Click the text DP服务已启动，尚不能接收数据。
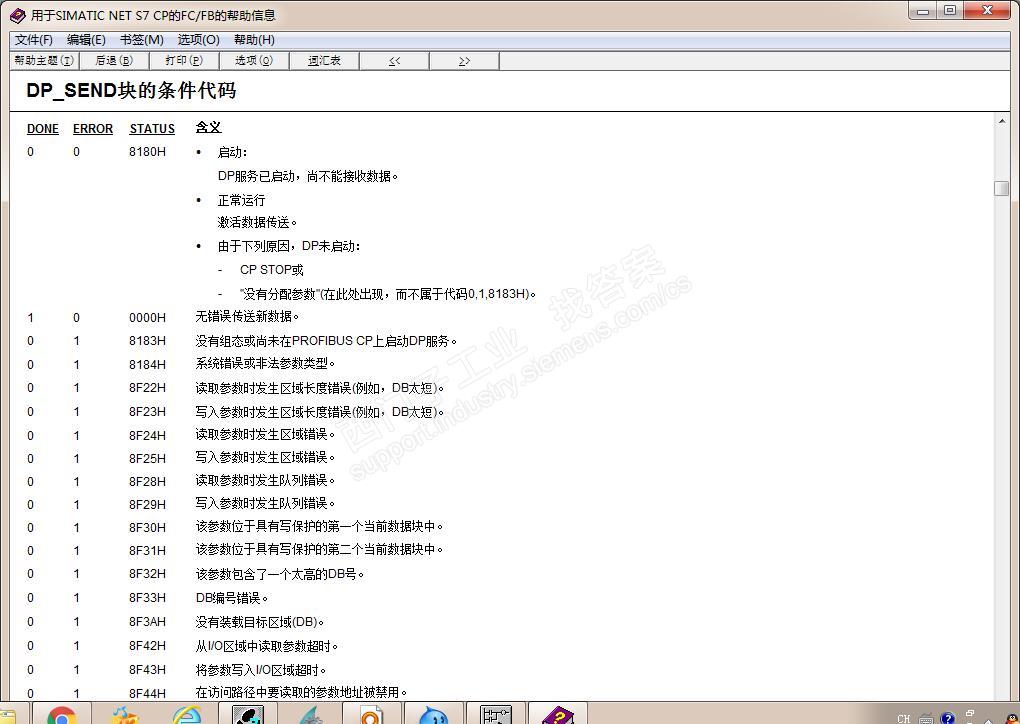This screenshot has height=724, width=1020. 308,176
